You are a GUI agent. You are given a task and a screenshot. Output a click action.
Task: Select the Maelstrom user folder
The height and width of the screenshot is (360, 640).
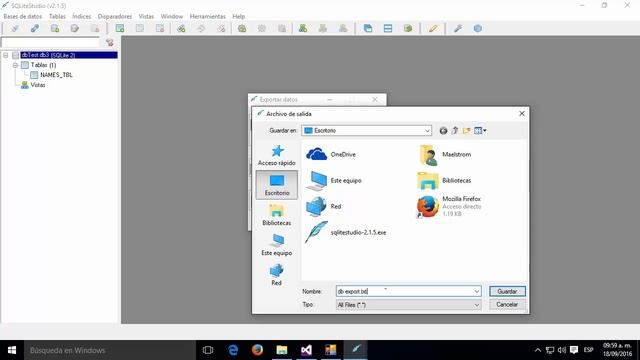click(x=444, y=154)
